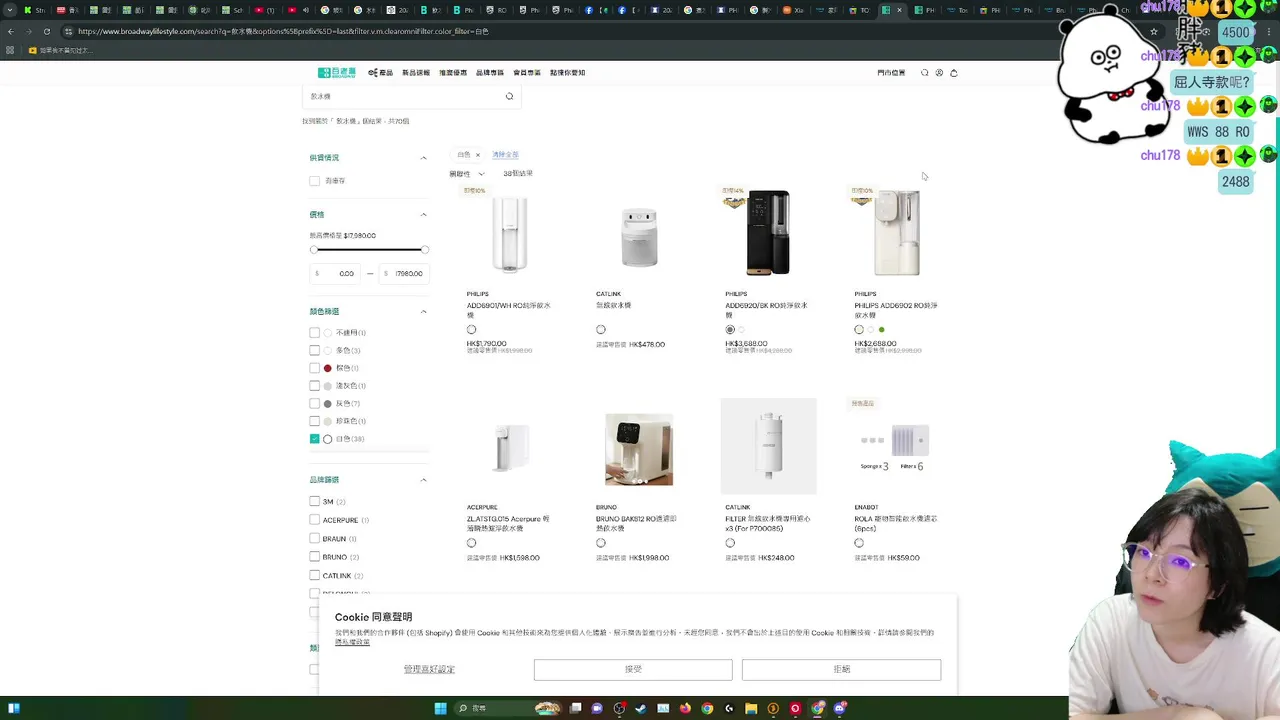Bookmark this page with the star icon
The width and height of the screenshot is (1280, 720).
point(1153,31)
